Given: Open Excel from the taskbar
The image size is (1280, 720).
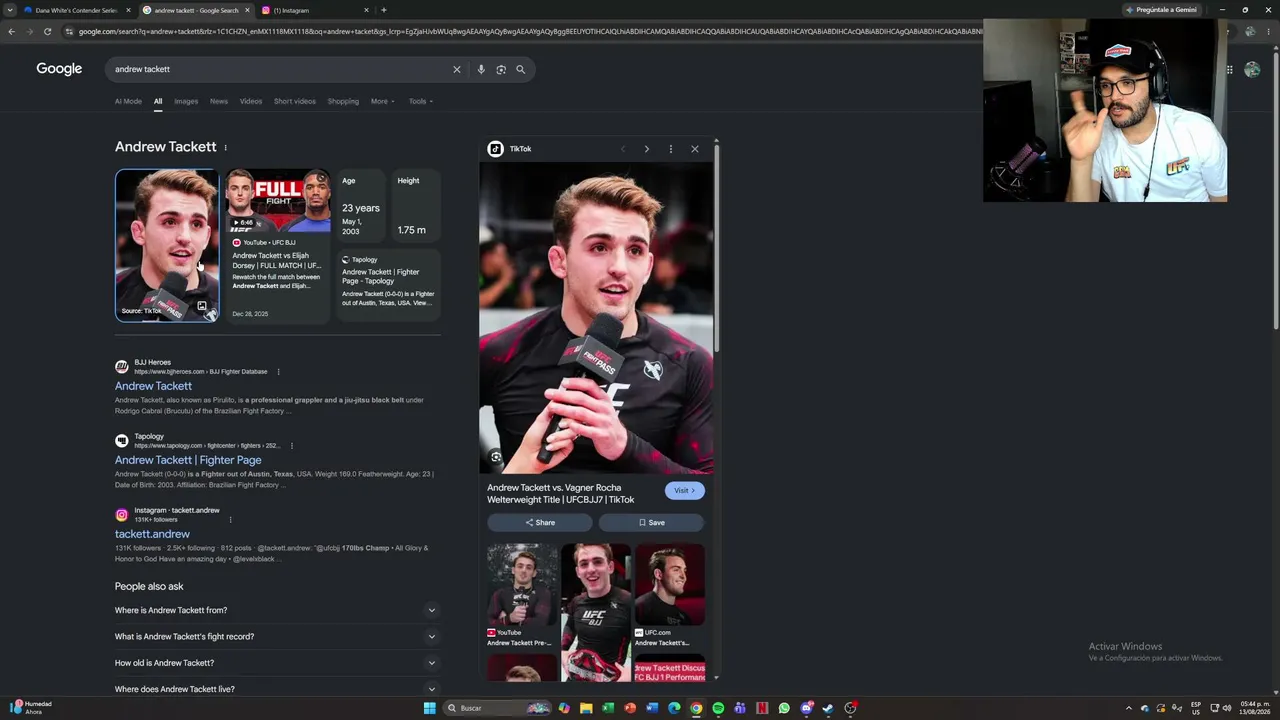Looking at the screenshot, I should point(608,708).
